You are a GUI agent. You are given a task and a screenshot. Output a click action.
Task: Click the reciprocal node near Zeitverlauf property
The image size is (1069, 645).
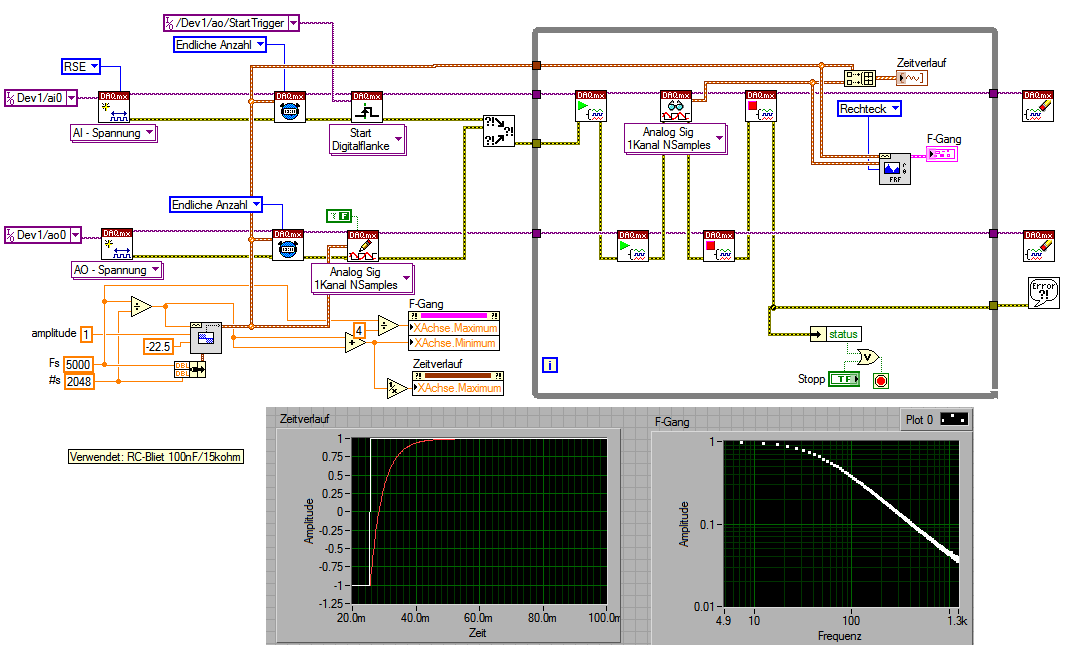(x=397, y=388)
